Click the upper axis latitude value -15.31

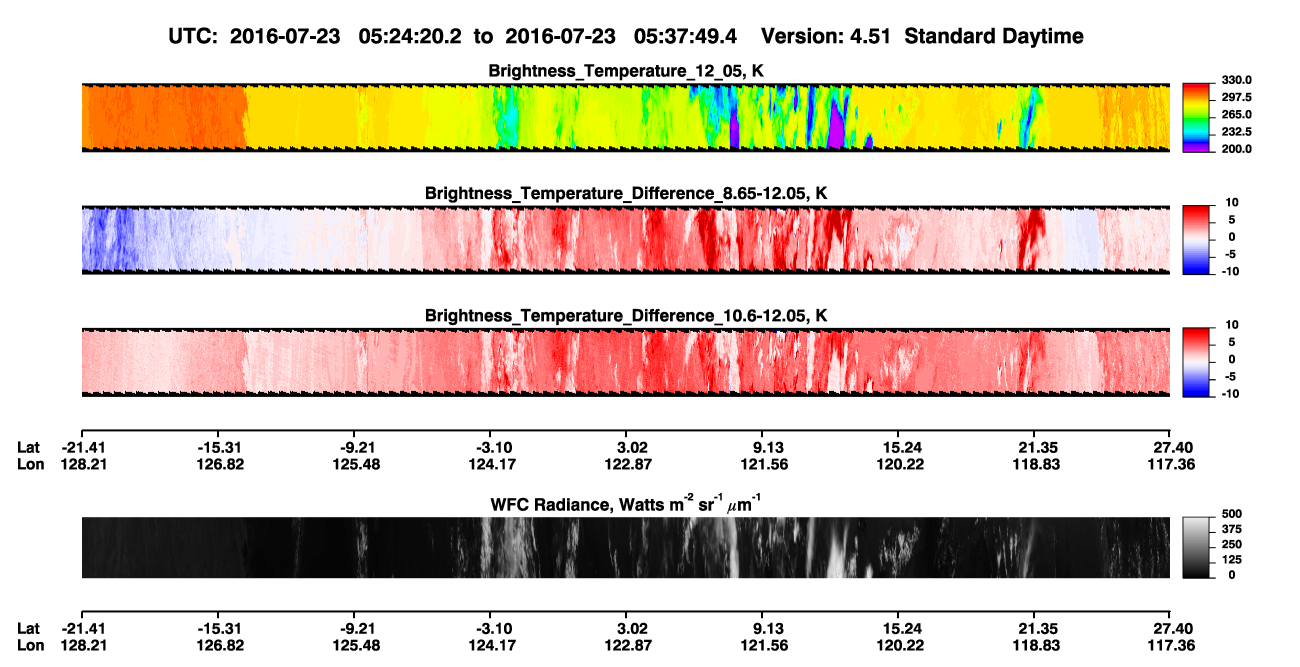[220, 448]
